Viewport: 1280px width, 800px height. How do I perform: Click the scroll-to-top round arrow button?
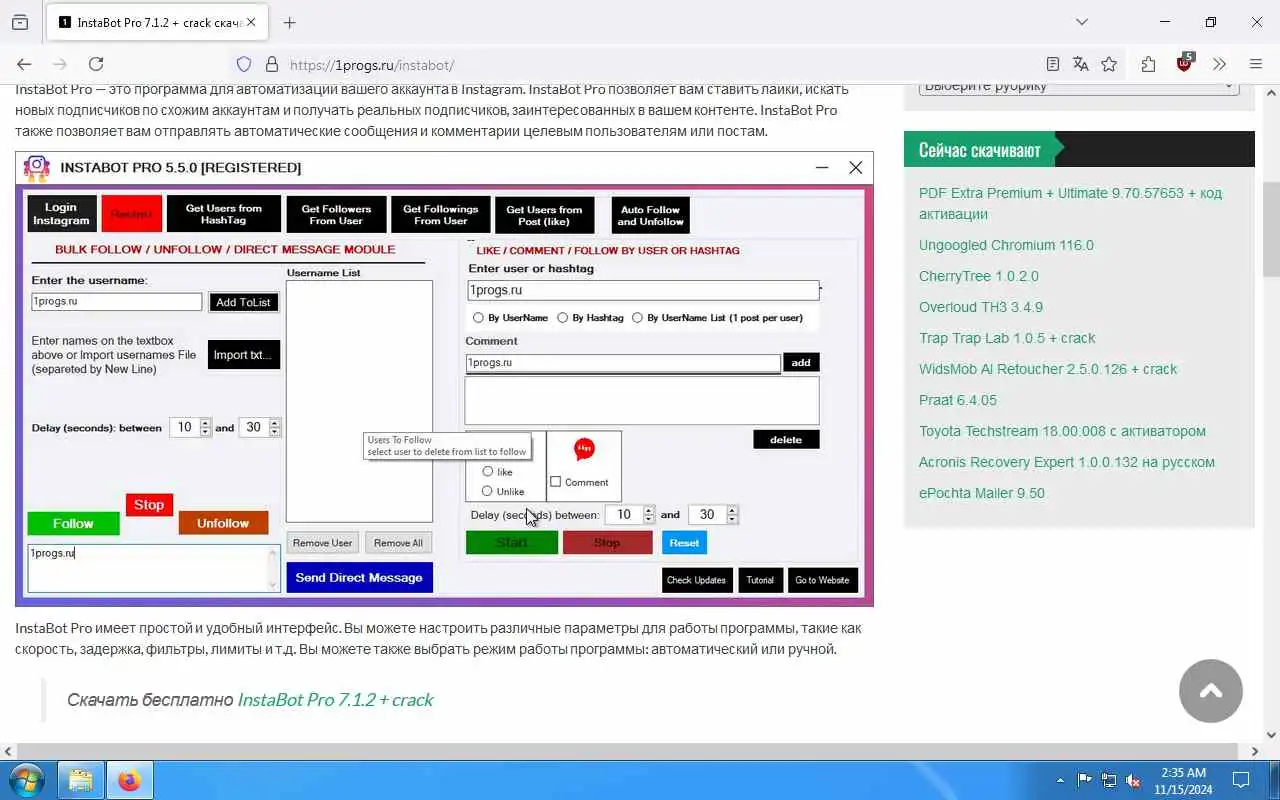point(1211,690)
